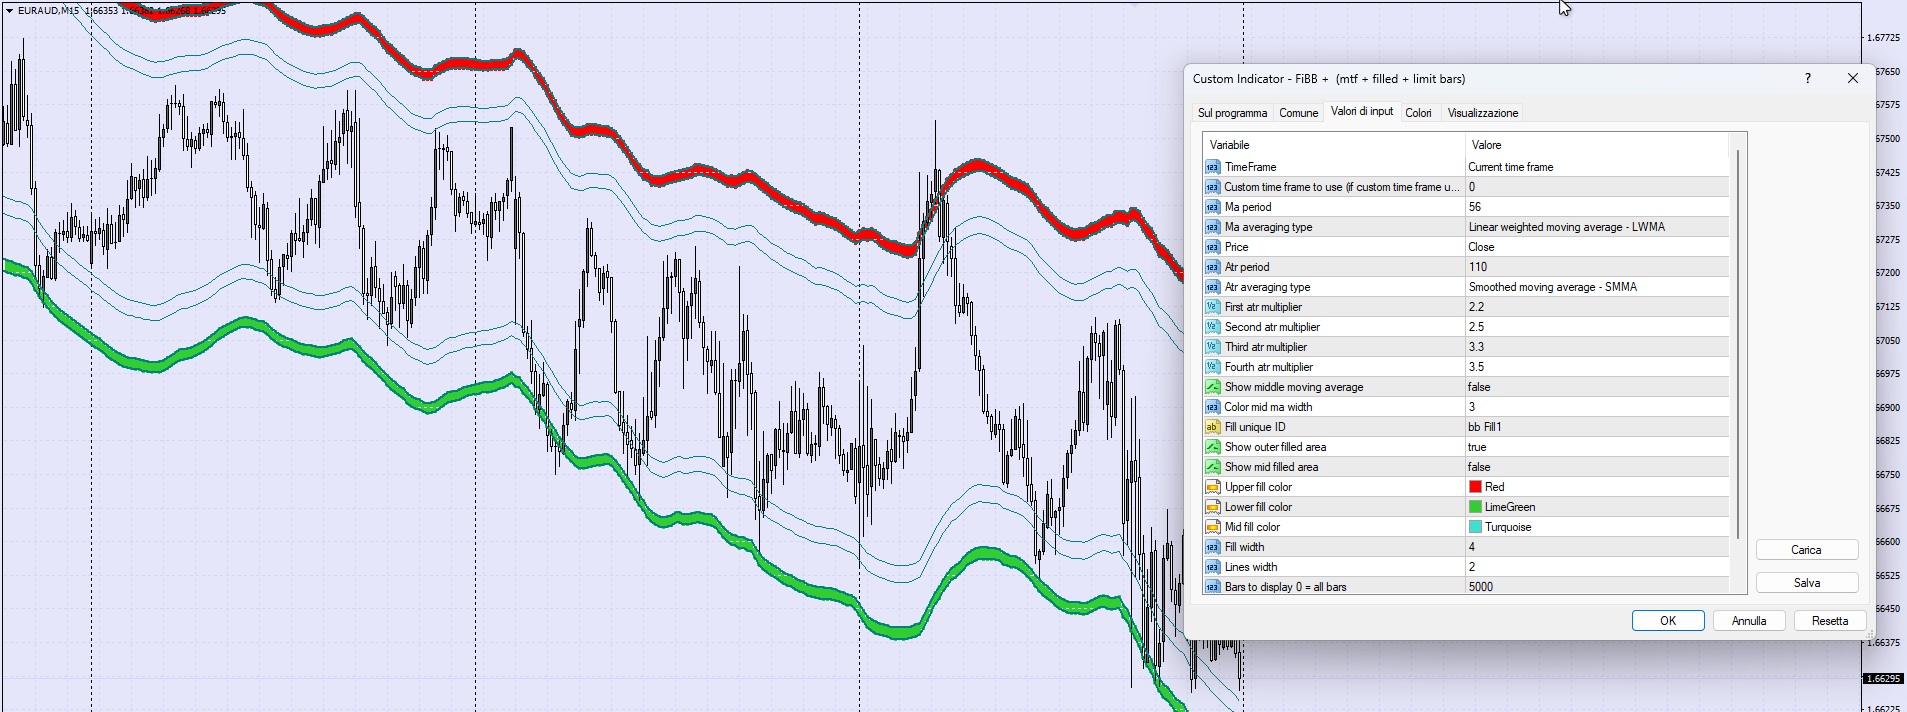Select the LimeGreen lower fill color swatch

(x=1475, y=507)
